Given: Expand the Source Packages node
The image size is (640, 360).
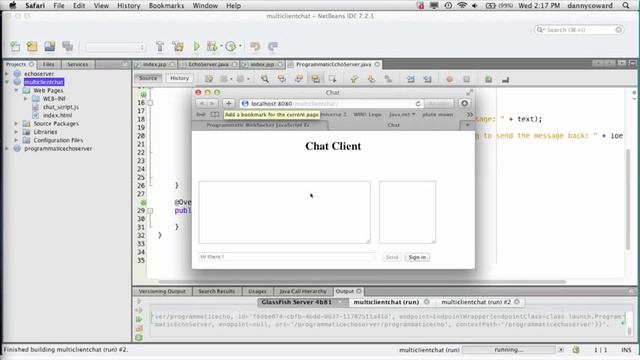Looking at the screenshot, I should pos(16,124).
